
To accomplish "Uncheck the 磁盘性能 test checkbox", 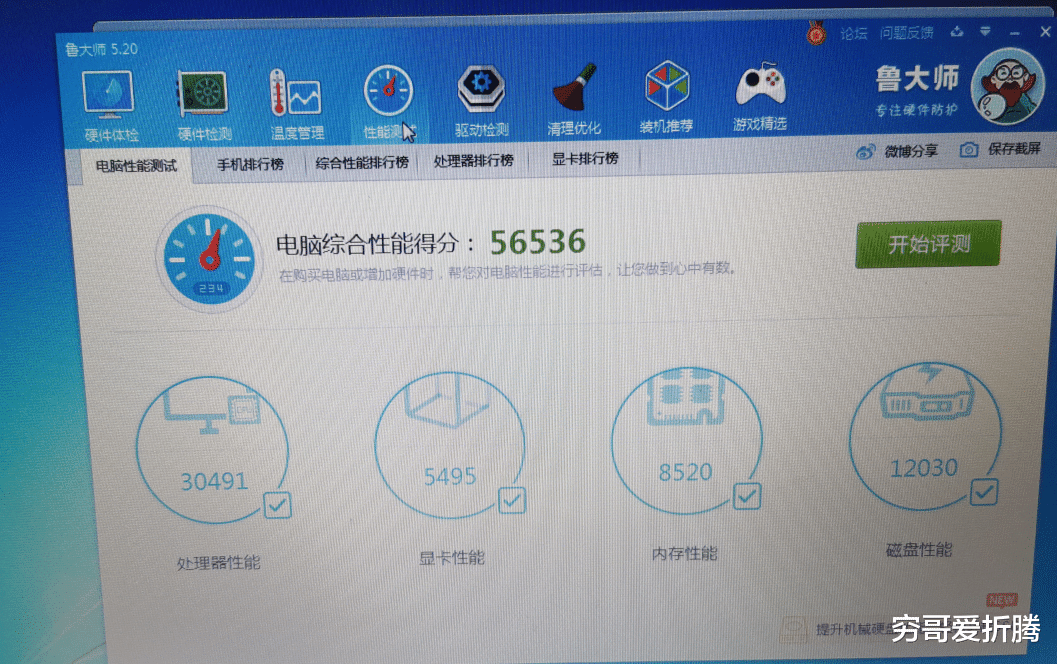I will click(x=984, y=491).
